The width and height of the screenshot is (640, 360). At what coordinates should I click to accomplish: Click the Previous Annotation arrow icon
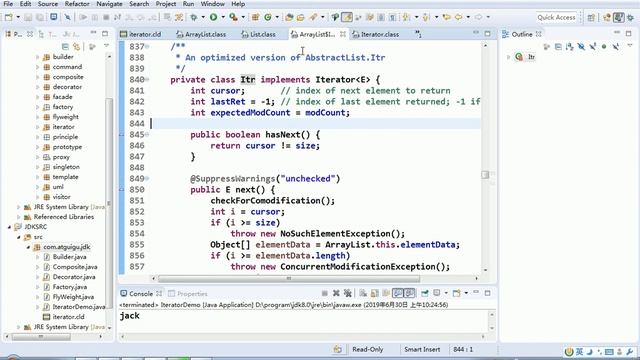pos(426,17)
